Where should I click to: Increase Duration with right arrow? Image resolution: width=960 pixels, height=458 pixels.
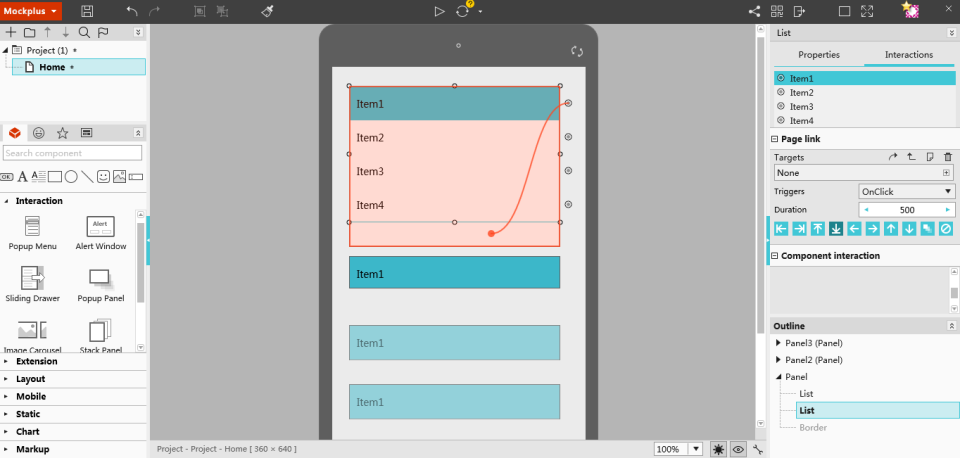[x=948, y=210]
